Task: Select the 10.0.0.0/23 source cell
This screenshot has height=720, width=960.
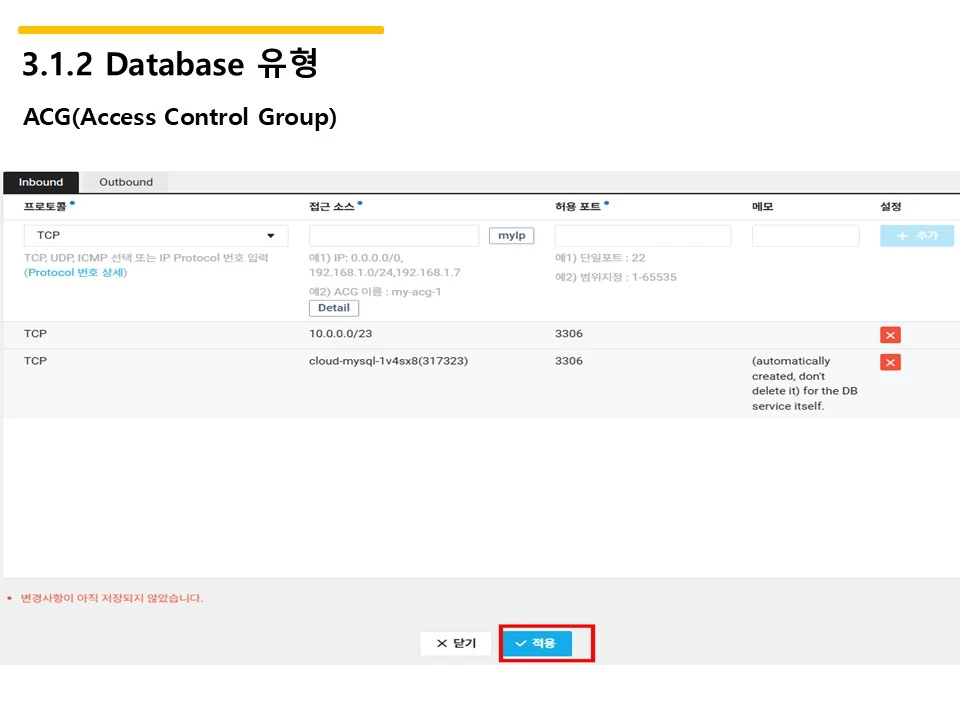Action: [340, 334]
